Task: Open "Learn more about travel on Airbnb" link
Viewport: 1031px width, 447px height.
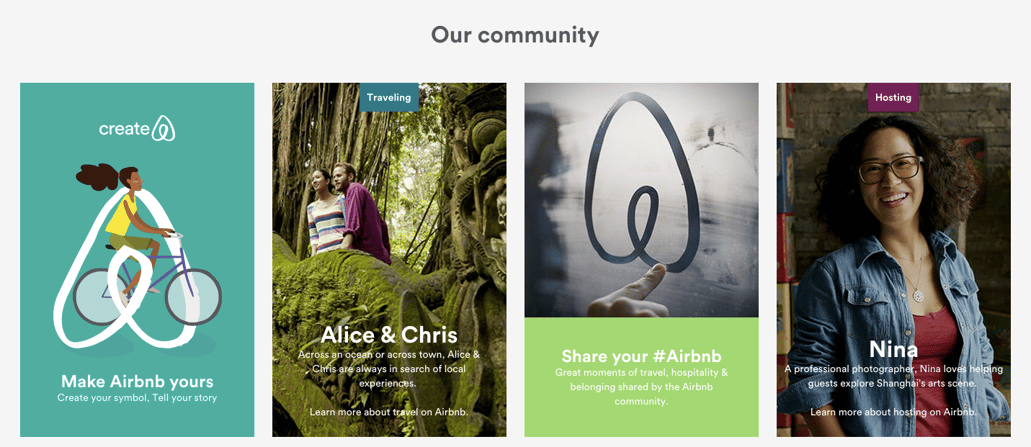Action: coord(389,412)
